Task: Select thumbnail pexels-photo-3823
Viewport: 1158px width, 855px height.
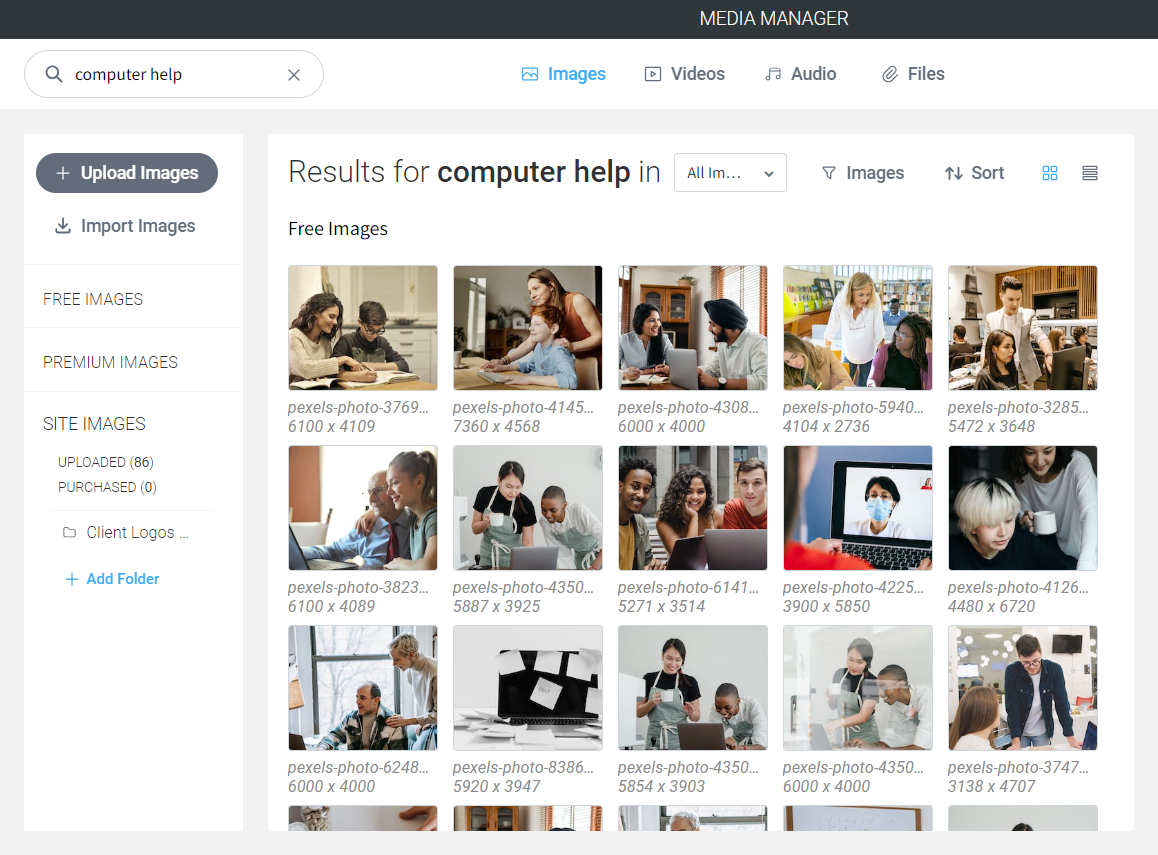Action: pyautogui.click(x=363, y=508)
